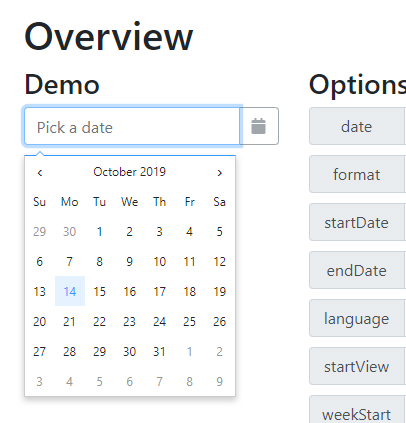Screen dimensions: 406x423
Task: Select grayed-out November 9 date
Action: 219,381
